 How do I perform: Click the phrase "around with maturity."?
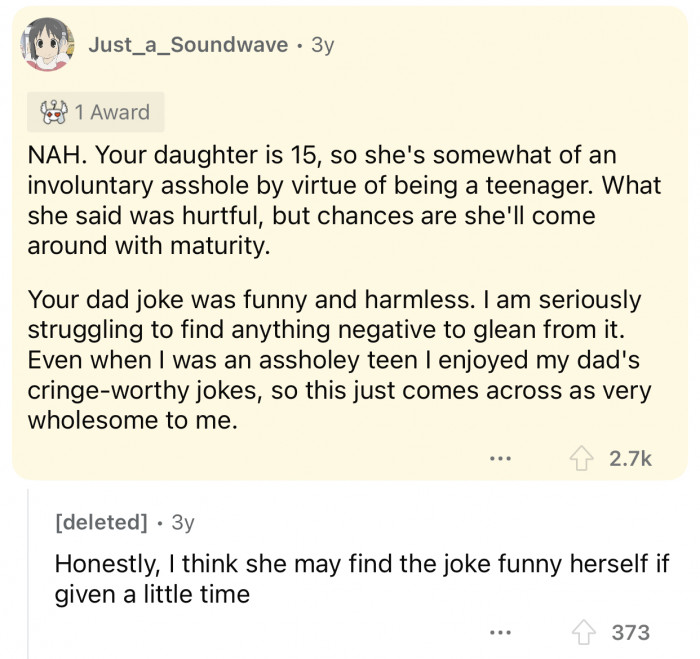150,245
